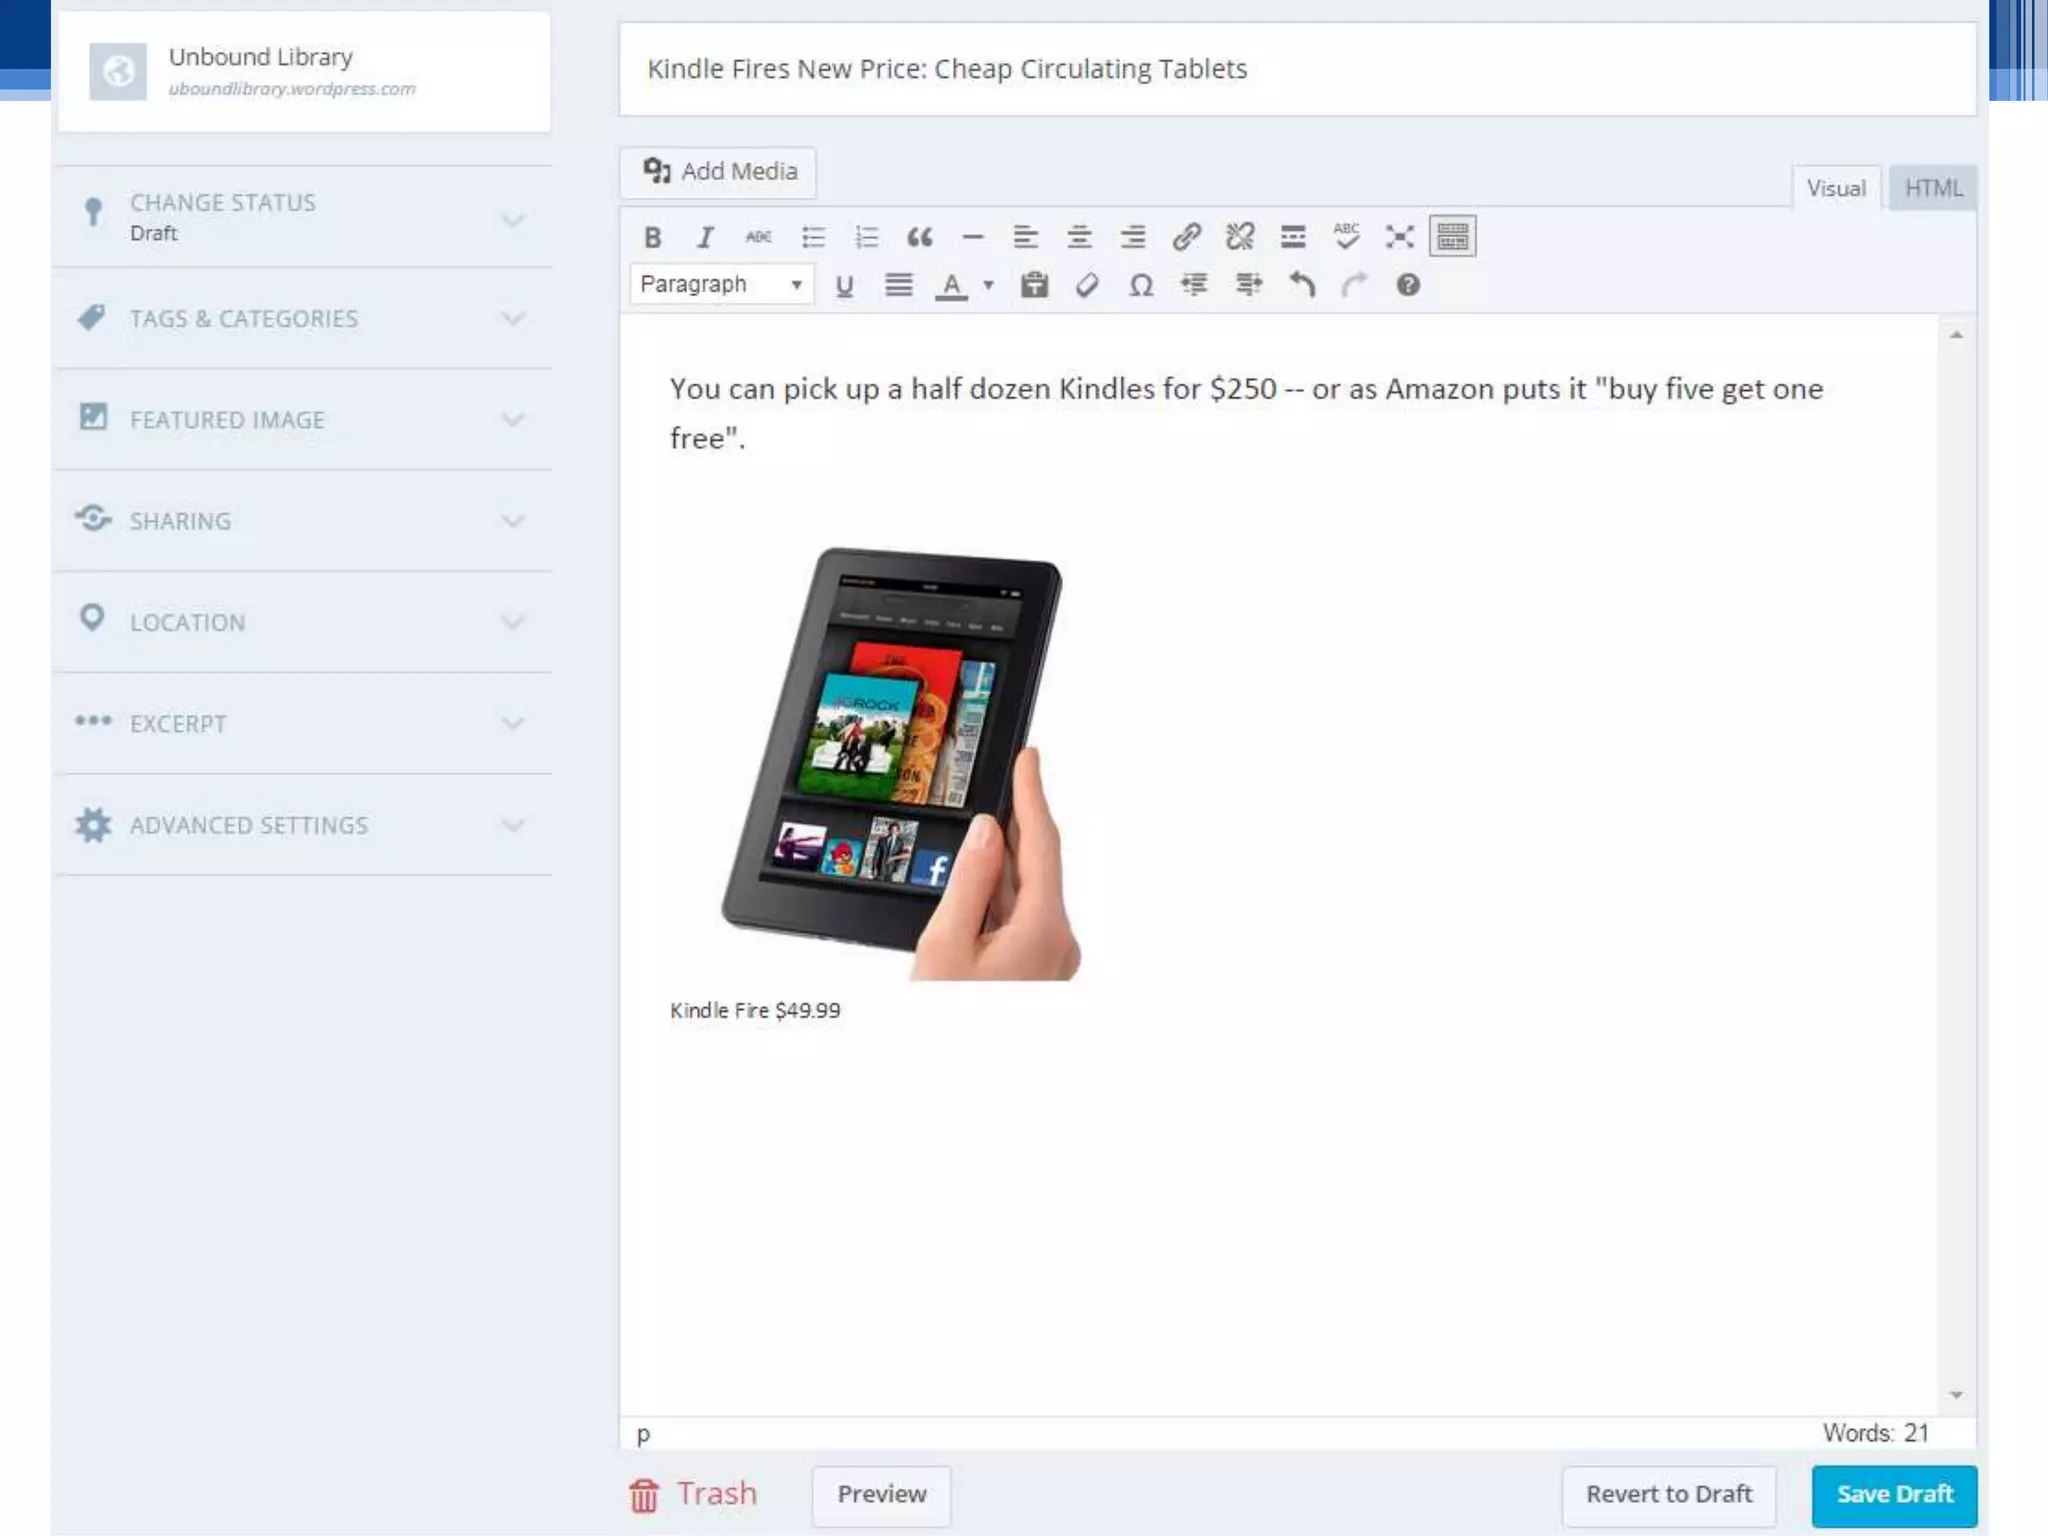Open the text color picker arrow
The image size is (2048, 1536).
[x=989, y=286]
